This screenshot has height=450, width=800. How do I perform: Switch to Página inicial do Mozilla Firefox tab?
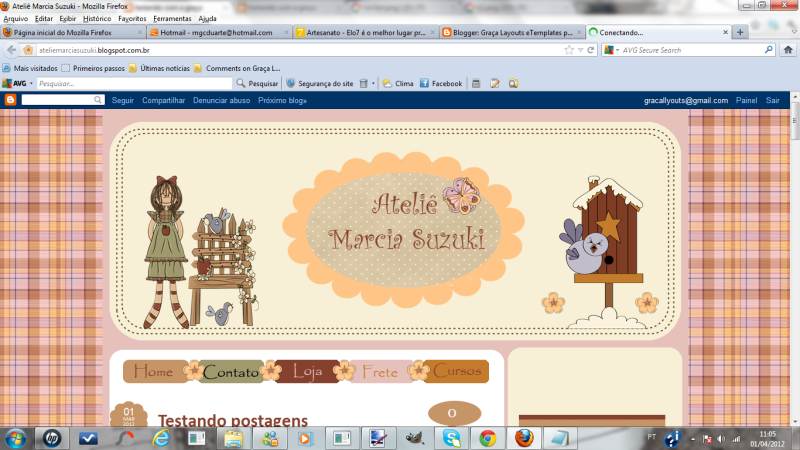72,32
